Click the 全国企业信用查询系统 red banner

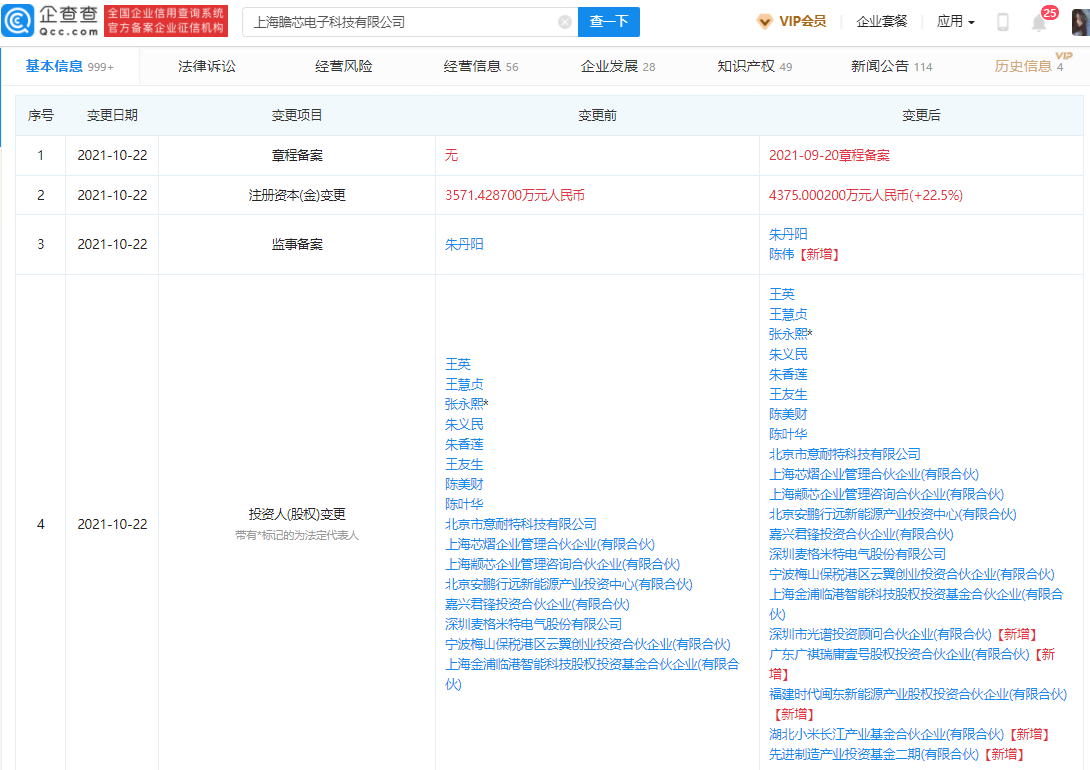pyautogui.click(x=165, y=21)
